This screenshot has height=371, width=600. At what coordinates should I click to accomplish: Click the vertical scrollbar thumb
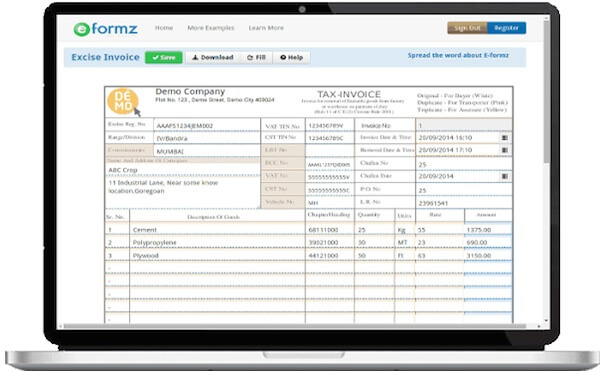pyautogui.click(x=546, y=91)
